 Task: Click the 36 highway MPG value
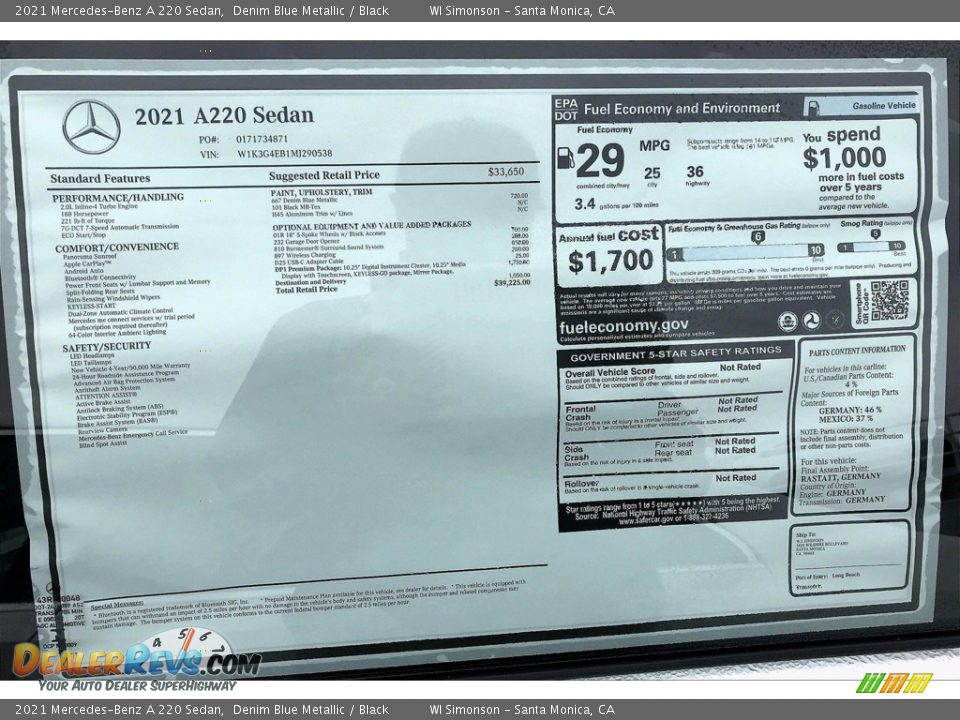point(695,171)
